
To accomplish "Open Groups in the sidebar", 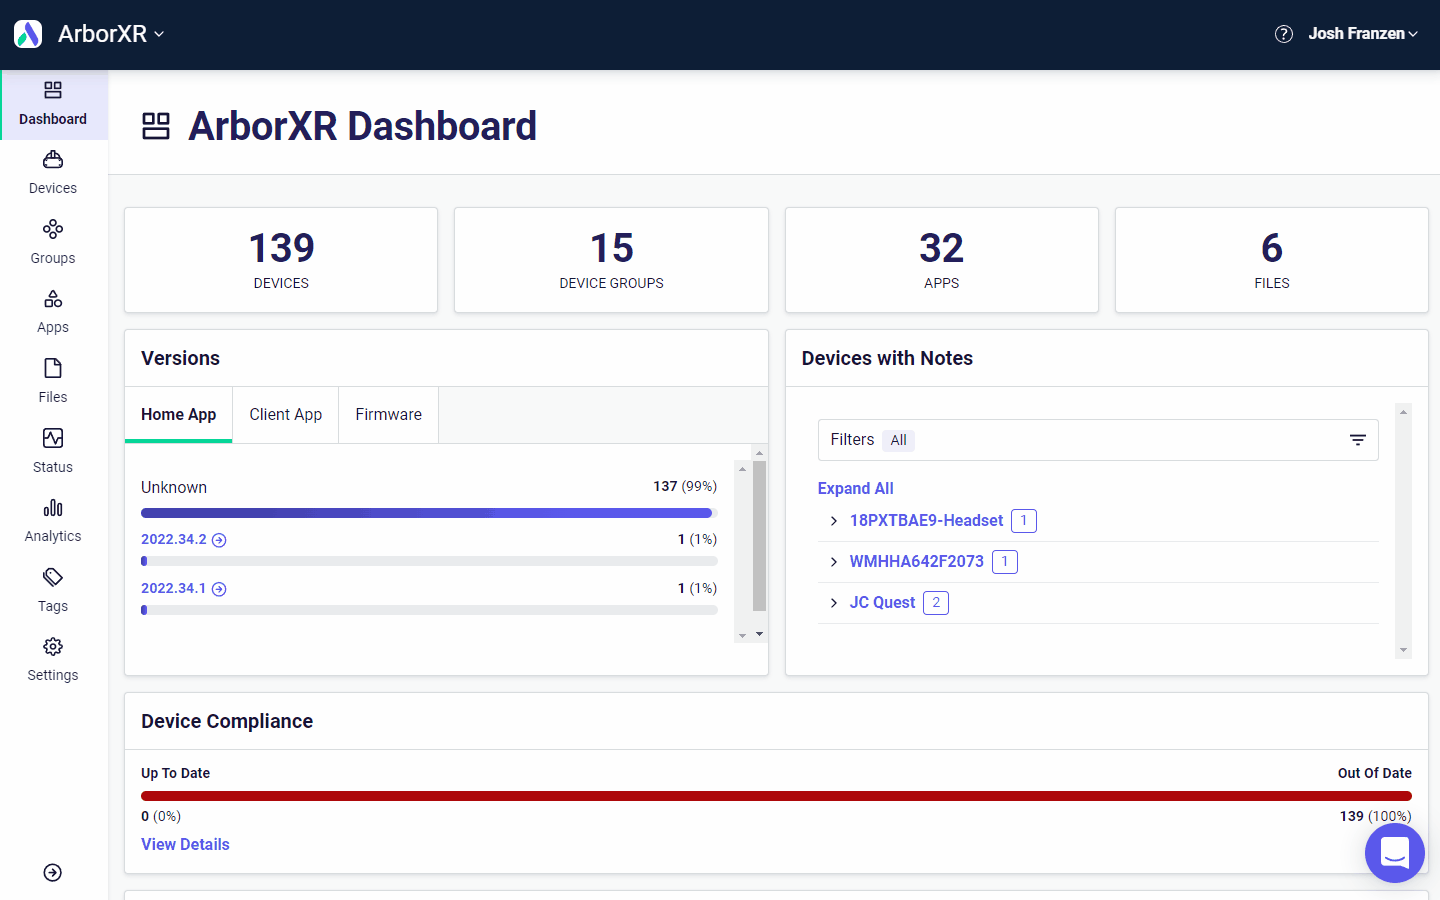I will coord(53,243).
